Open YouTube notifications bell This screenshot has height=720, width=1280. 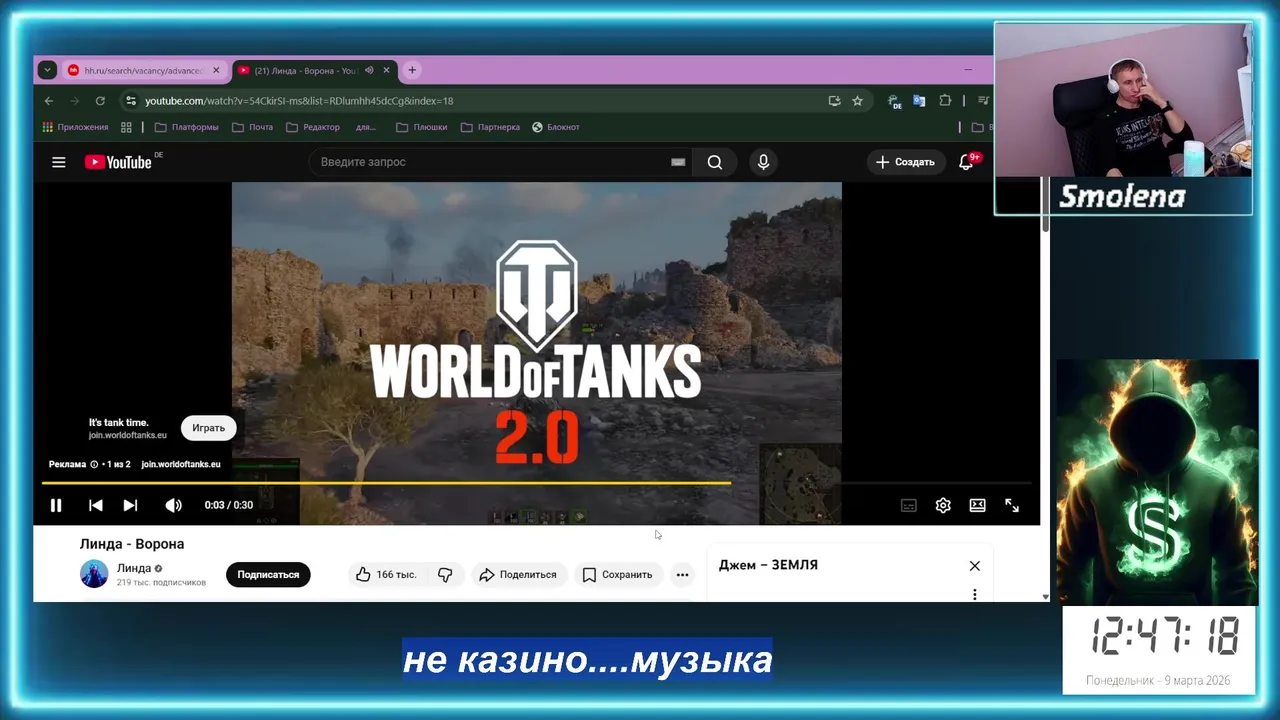[966, 162]
